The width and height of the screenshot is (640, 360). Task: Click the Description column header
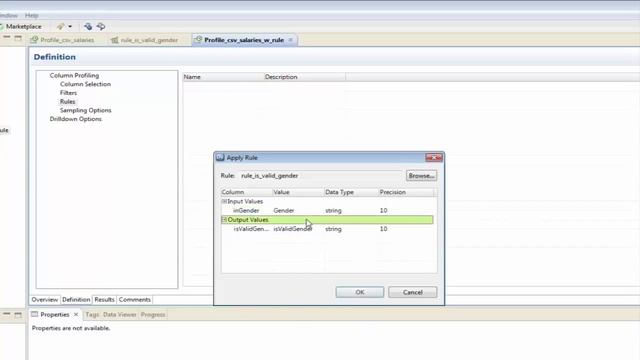pos(304,77)
